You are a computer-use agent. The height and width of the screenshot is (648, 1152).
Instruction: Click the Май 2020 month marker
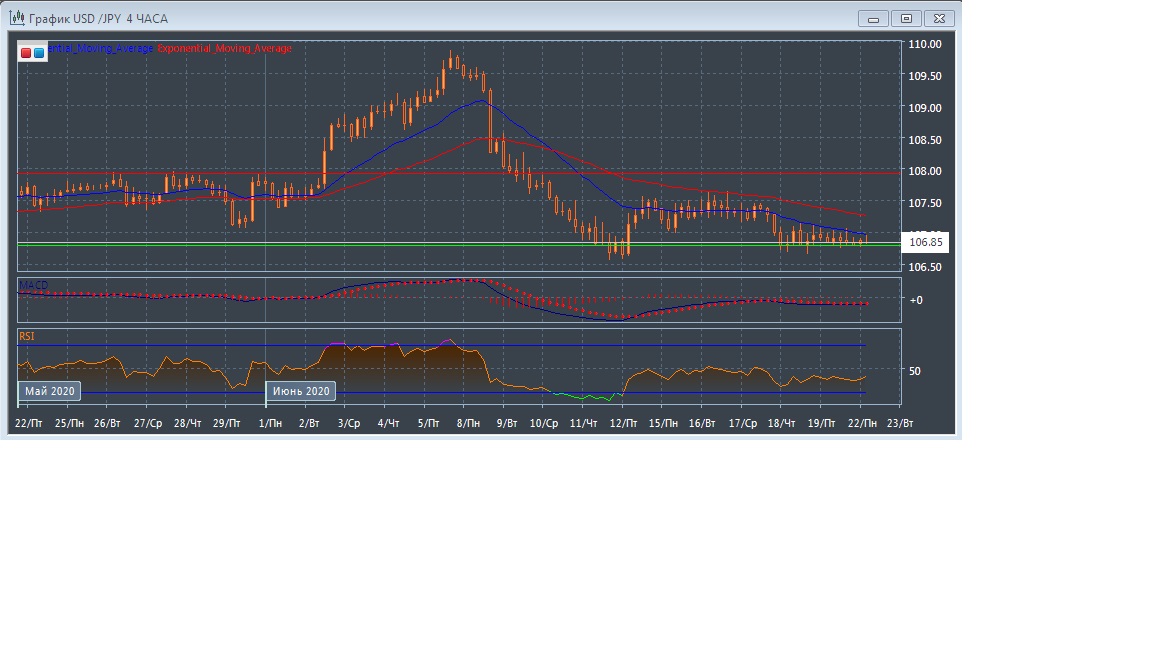(x=49, y=391)
